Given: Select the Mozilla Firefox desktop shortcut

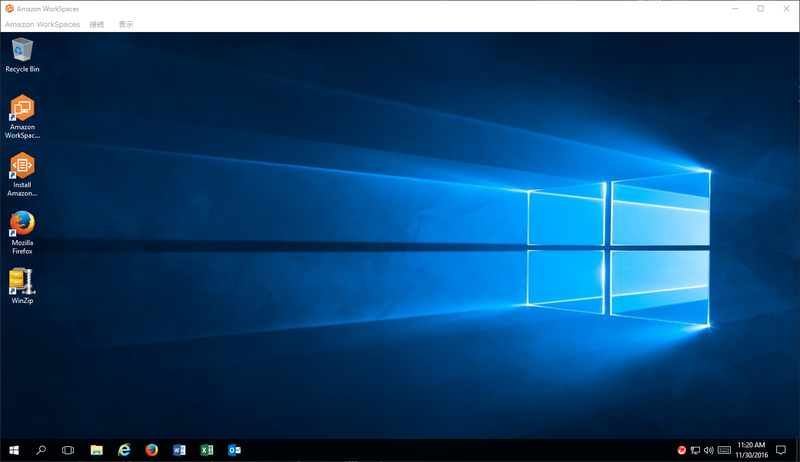Looking at the screenshot, I should tap(22, 233).
